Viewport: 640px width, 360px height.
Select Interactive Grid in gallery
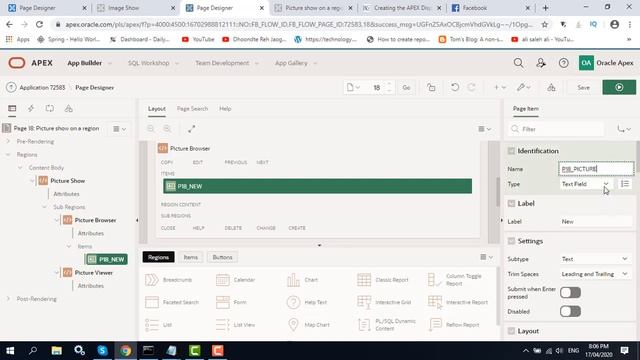pos(384,302)
